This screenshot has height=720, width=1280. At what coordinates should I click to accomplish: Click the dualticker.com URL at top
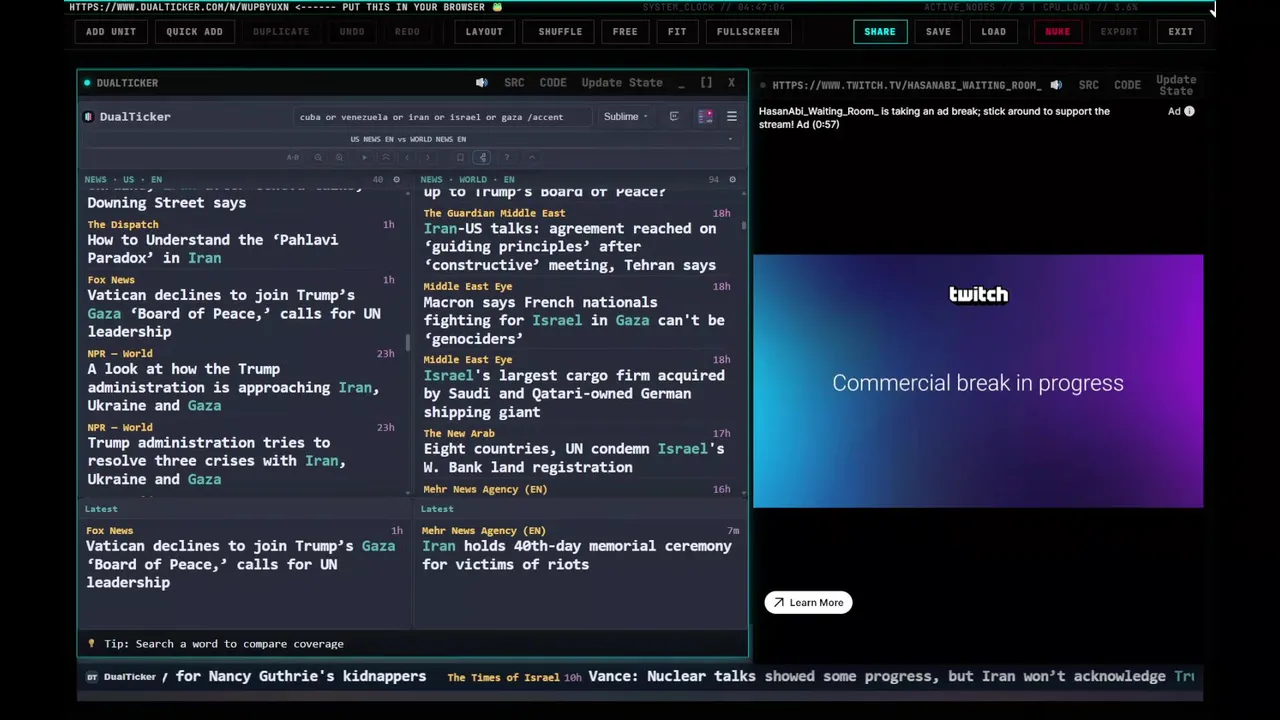click(x=179, y=7)
